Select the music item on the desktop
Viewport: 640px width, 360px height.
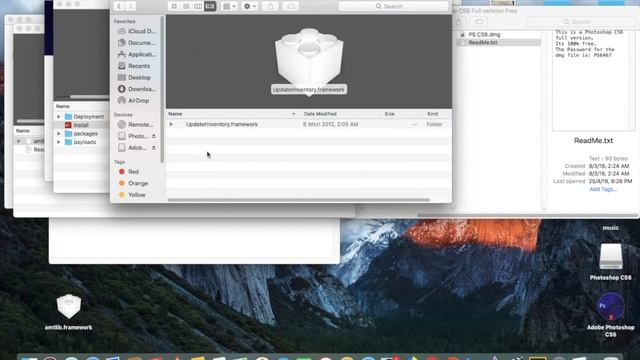tap(611, 228)
